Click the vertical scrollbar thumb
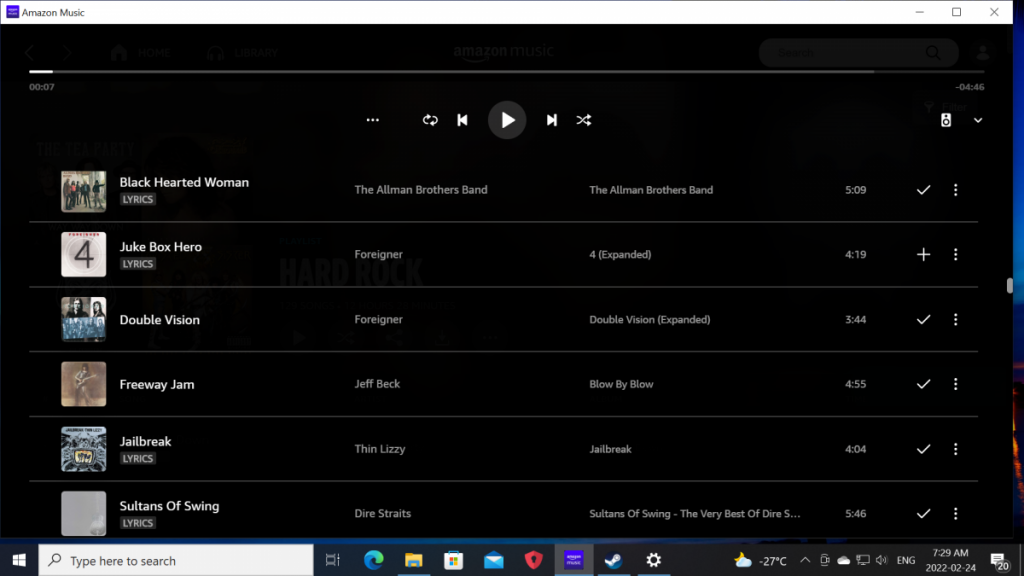 pyautogui.click(x=1010, y=285)
